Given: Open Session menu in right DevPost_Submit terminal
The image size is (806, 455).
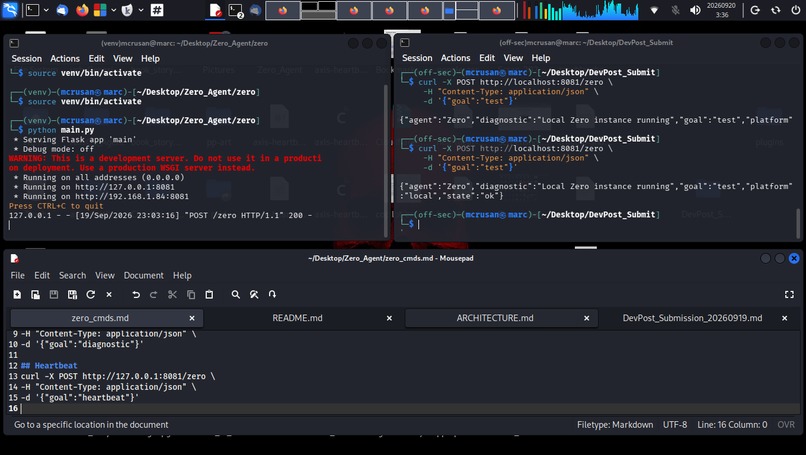Looking at the screenshot, I should click(417, 58).
